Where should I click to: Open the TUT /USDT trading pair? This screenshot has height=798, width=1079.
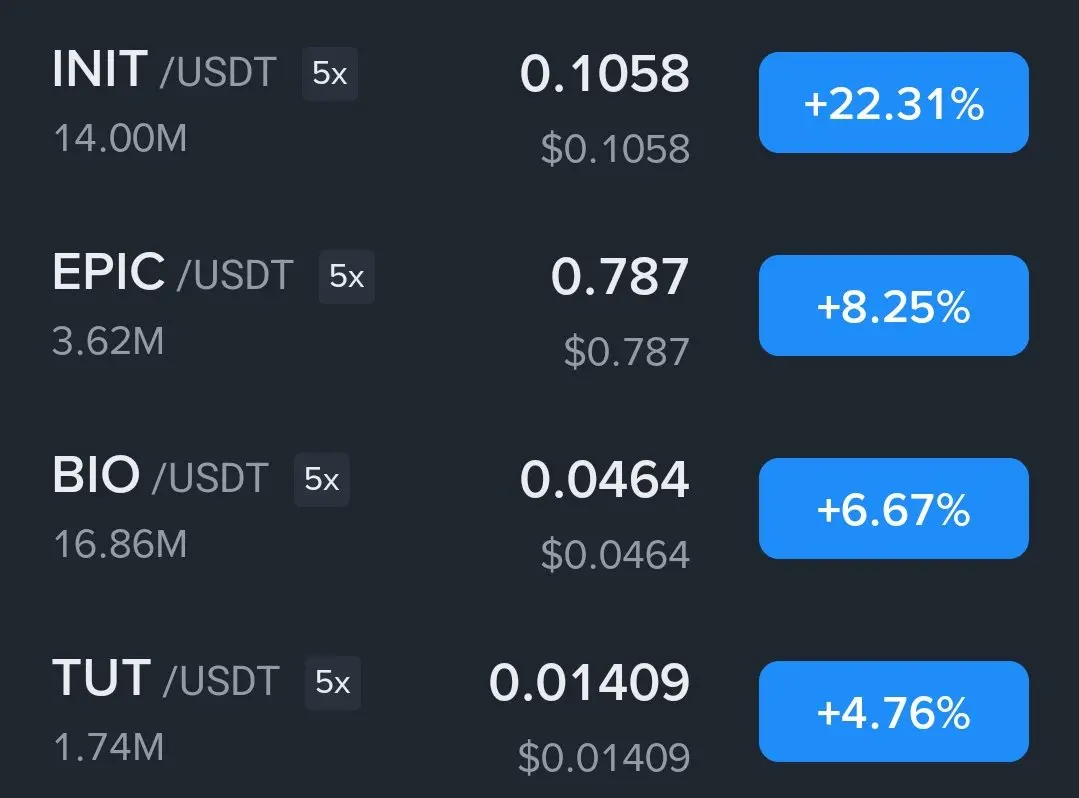pyautogui.click(x=166, y=679)
